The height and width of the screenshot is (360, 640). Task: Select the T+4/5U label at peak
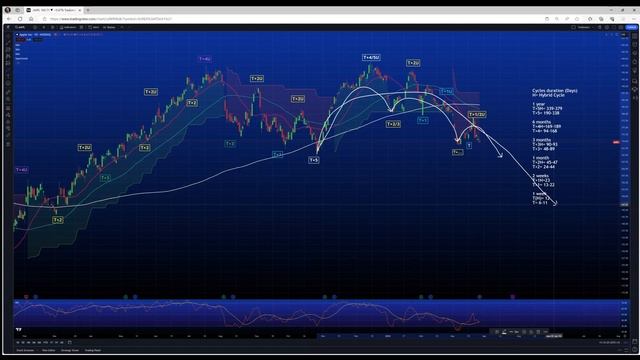tap(371, 58)
